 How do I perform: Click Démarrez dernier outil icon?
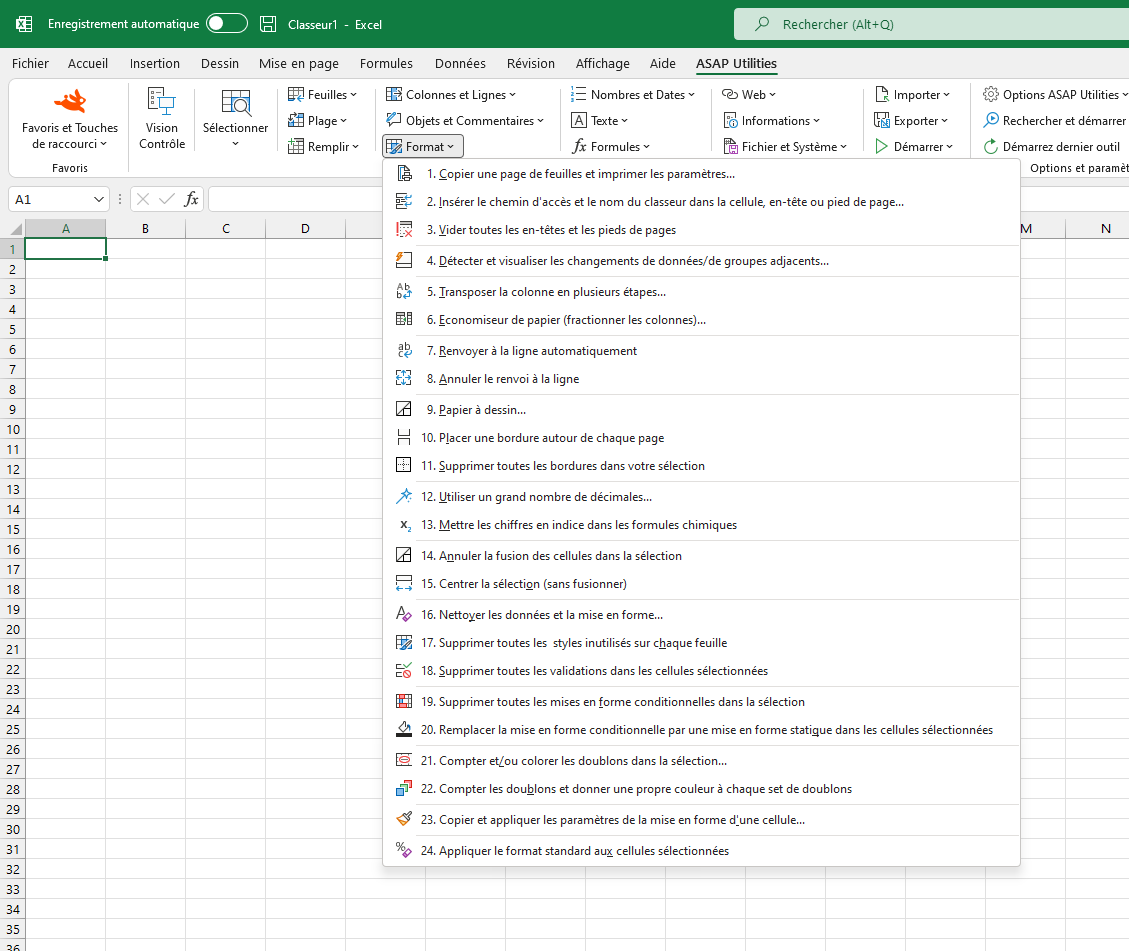tap(991, 146)
